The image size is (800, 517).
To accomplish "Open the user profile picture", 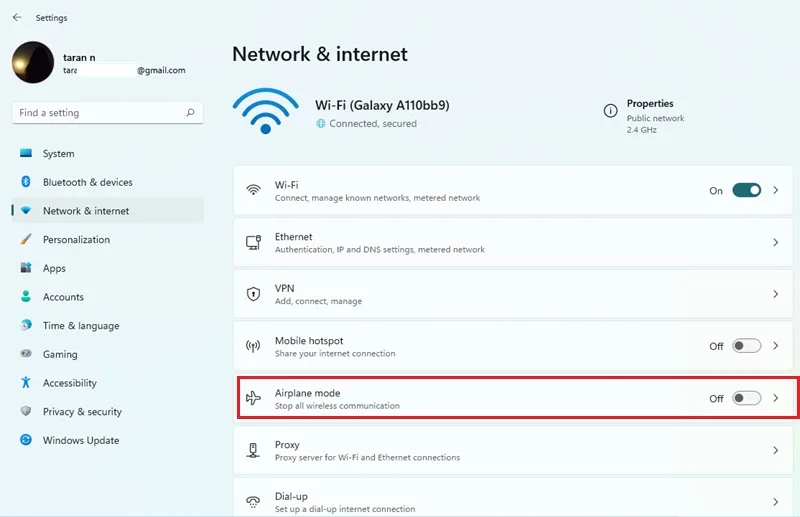I will point(33,62).
